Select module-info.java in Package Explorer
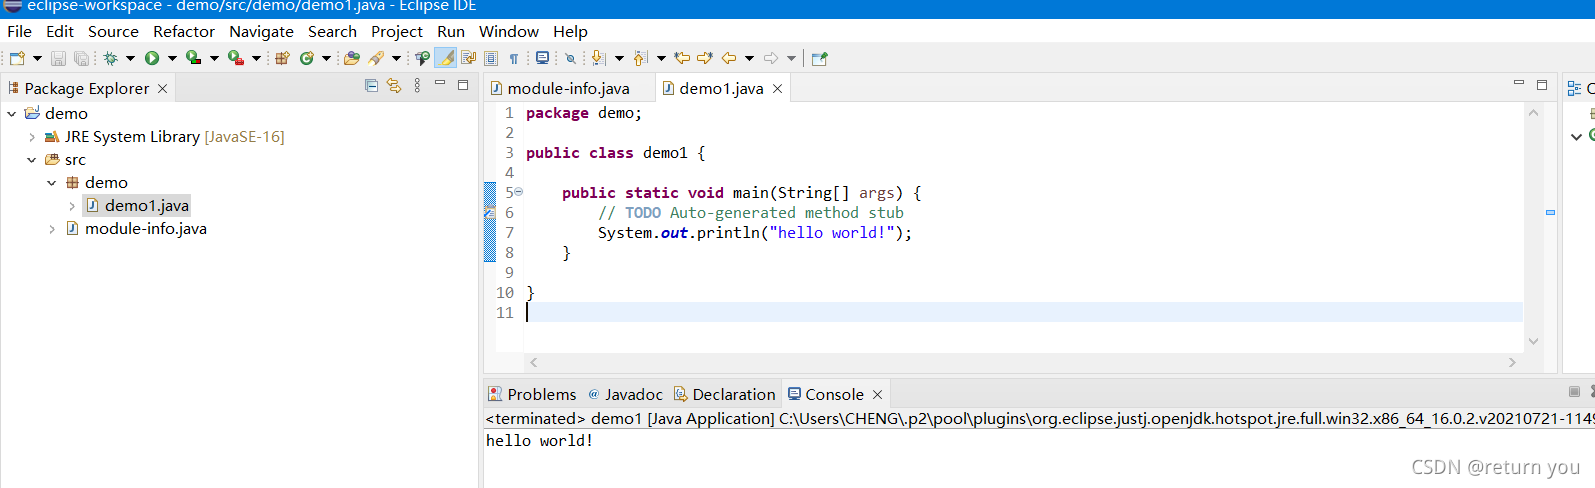The width and height of the screenshot is (1595, 488). [146, 229]
